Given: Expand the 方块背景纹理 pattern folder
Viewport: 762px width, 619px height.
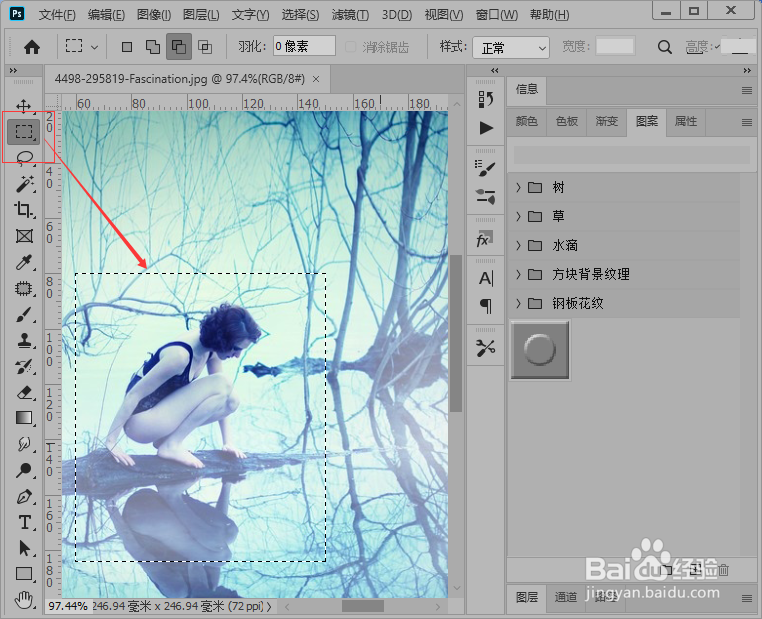Looking at the screenshot, I should (x=518, y=275).
